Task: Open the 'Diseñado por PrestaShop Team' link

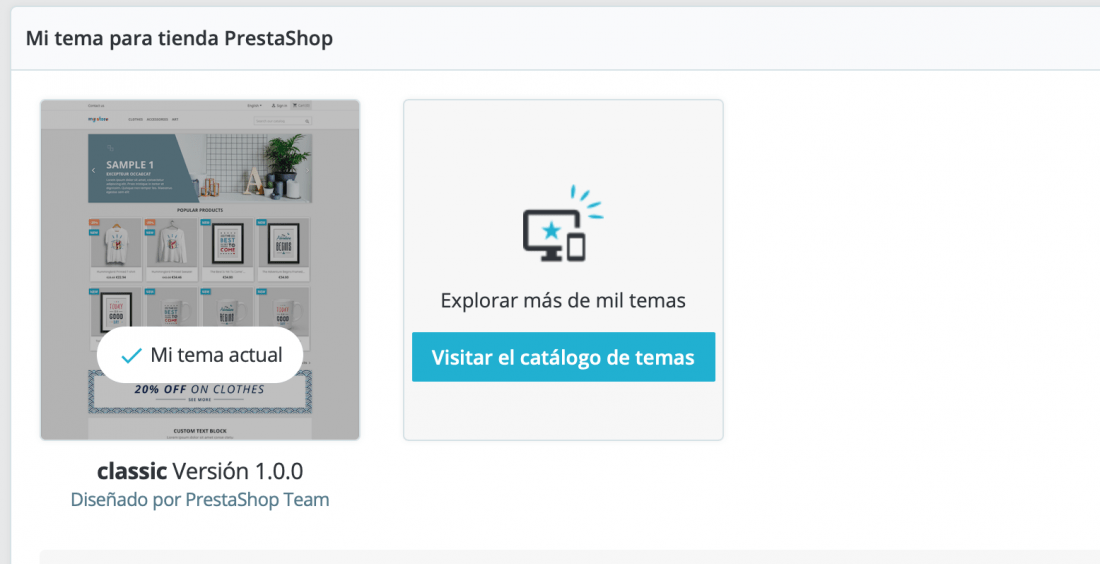Action: pos(200,499)
